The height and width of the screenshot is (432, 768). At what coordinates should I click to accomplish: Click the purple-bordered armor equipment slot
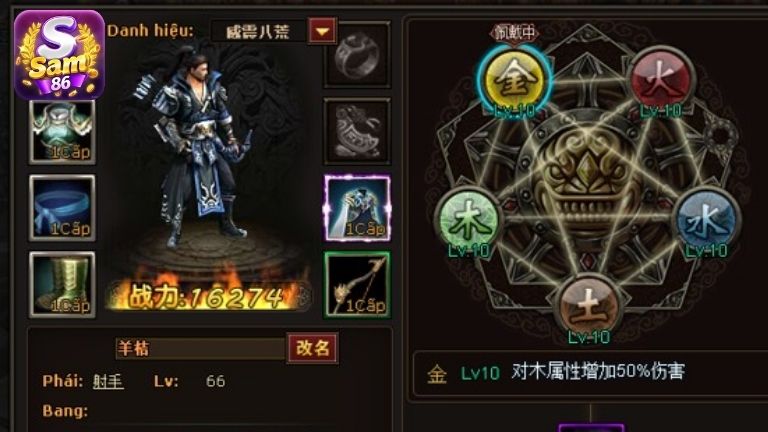tap(357, 208)
